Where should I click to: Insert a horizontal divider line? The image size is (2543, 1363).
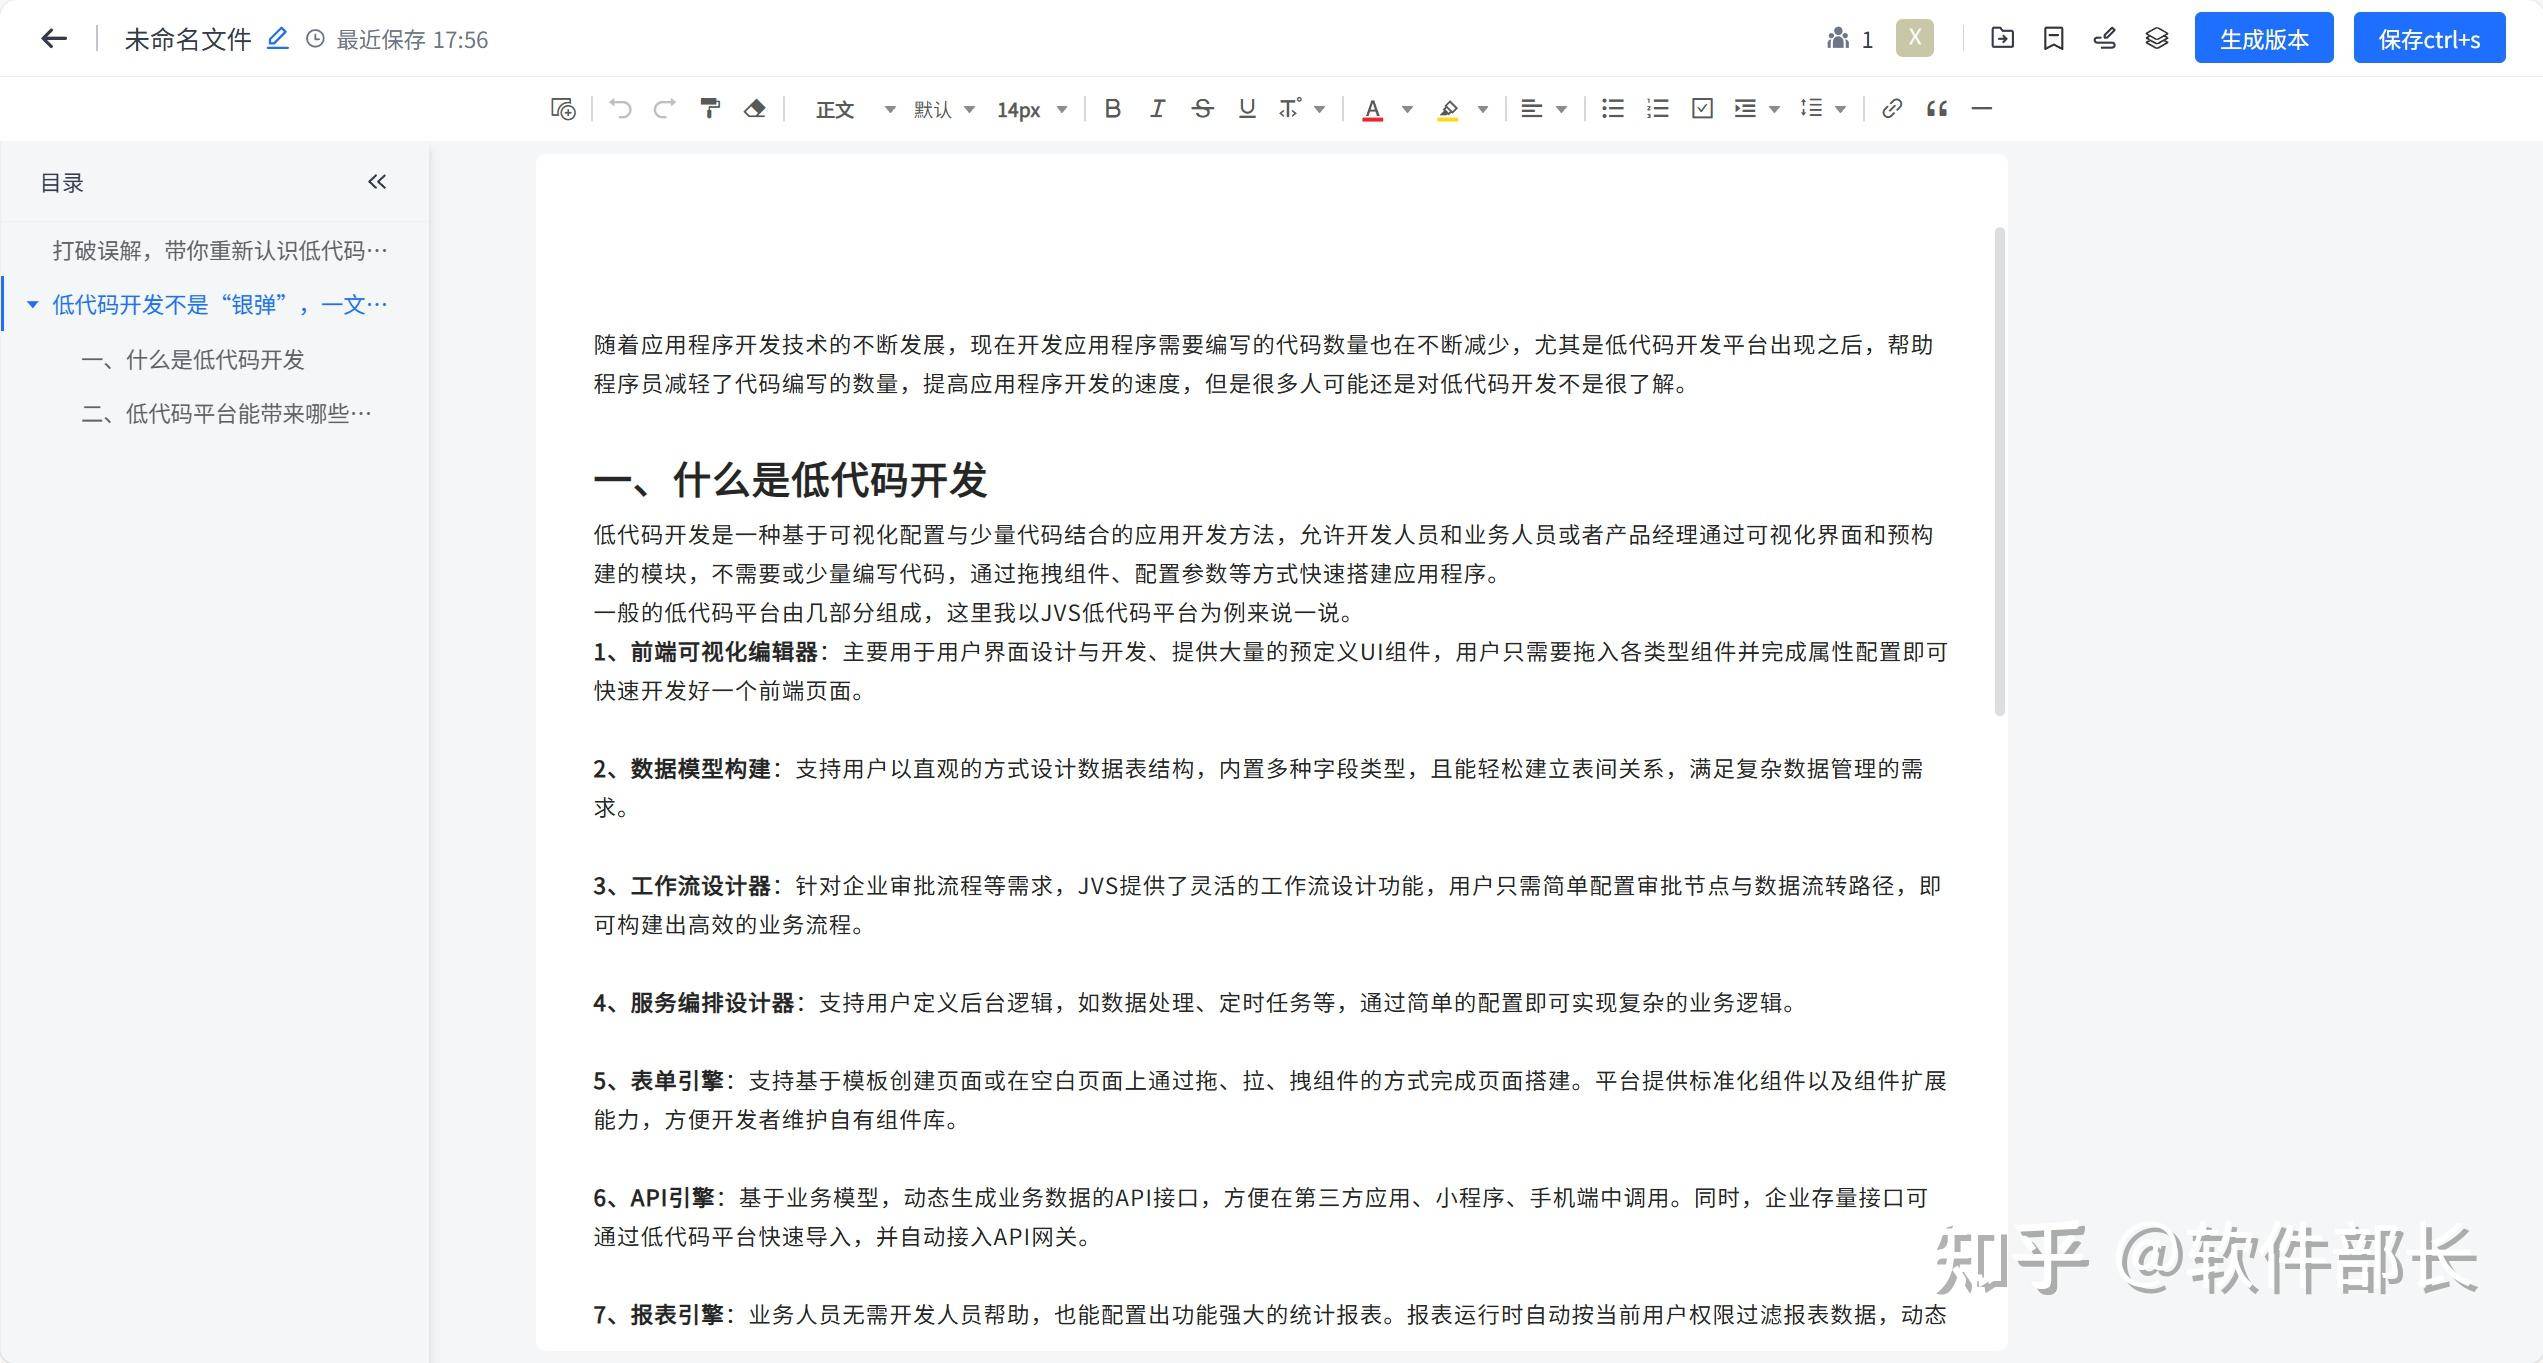[x=1981, y=108]
